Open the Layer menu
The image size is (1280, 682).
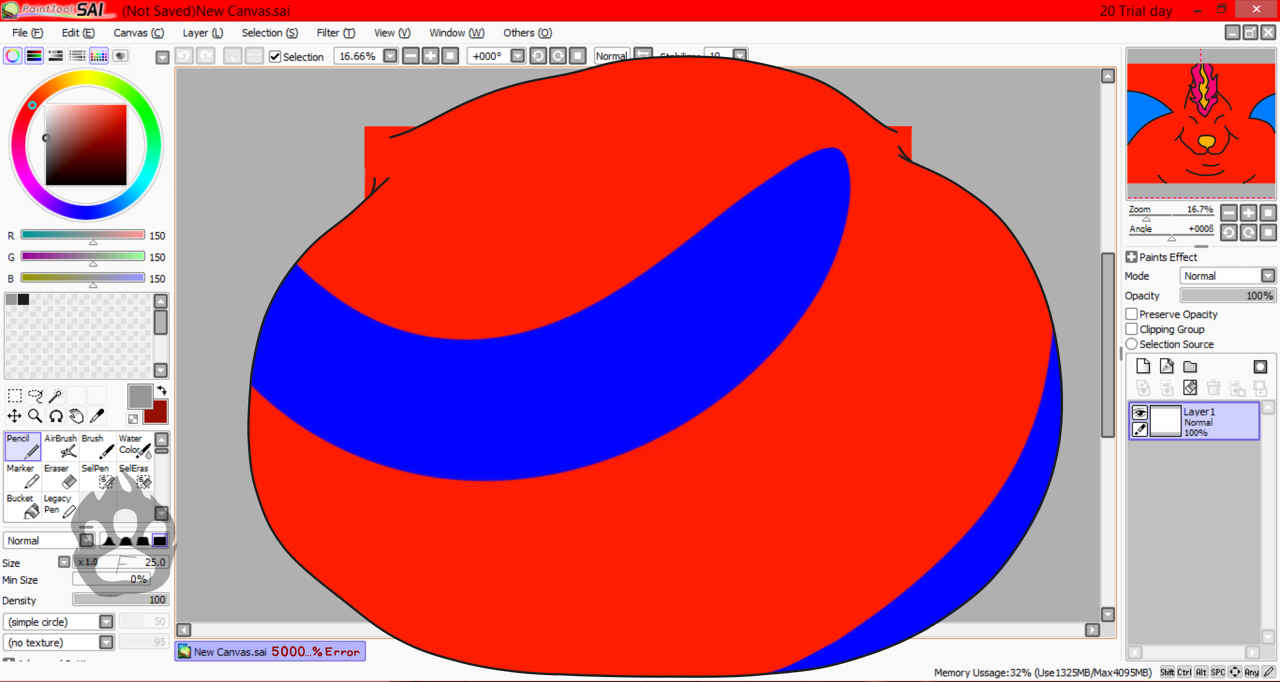click(203, 33)
